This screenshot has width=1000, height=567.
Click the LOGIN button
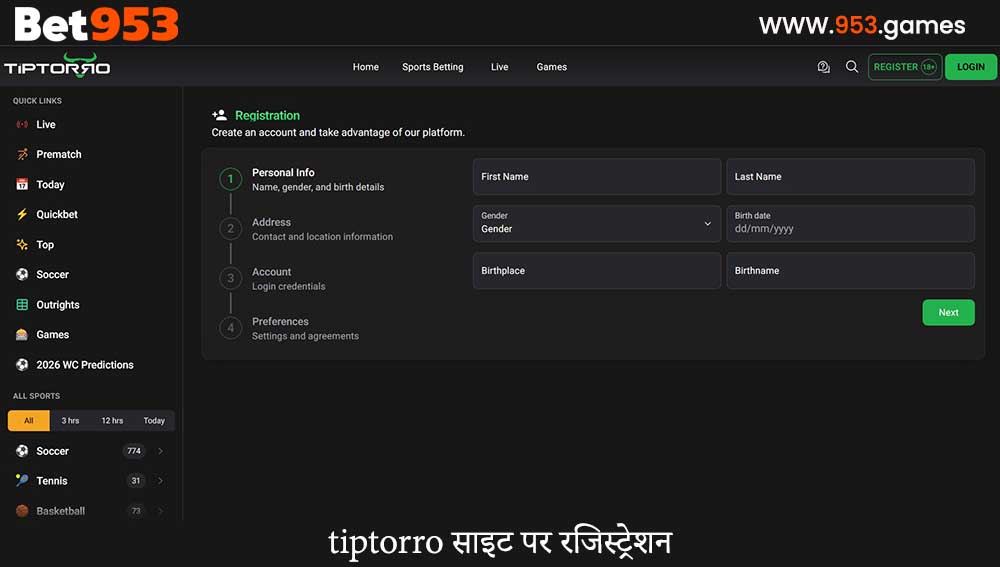click(971, 67)
